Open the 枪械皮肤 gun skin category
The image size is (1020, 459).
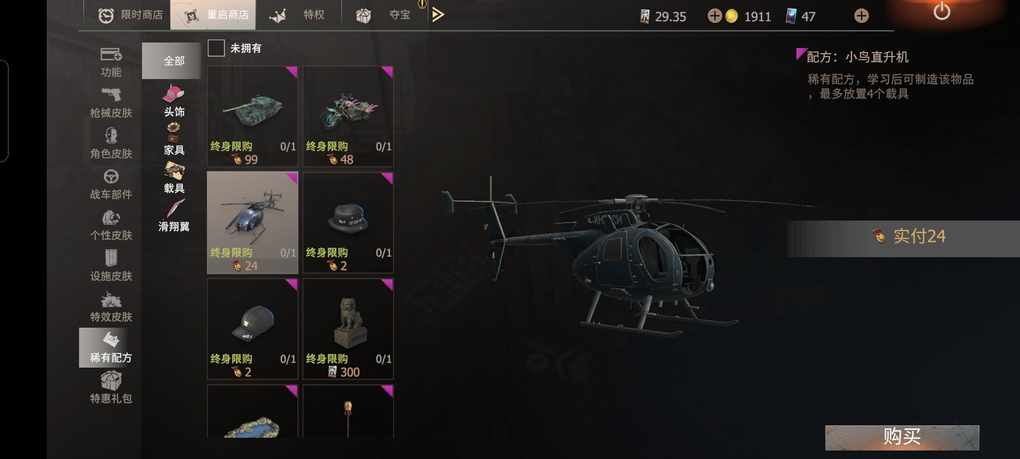pyautogui.click(x=111, y=103)
